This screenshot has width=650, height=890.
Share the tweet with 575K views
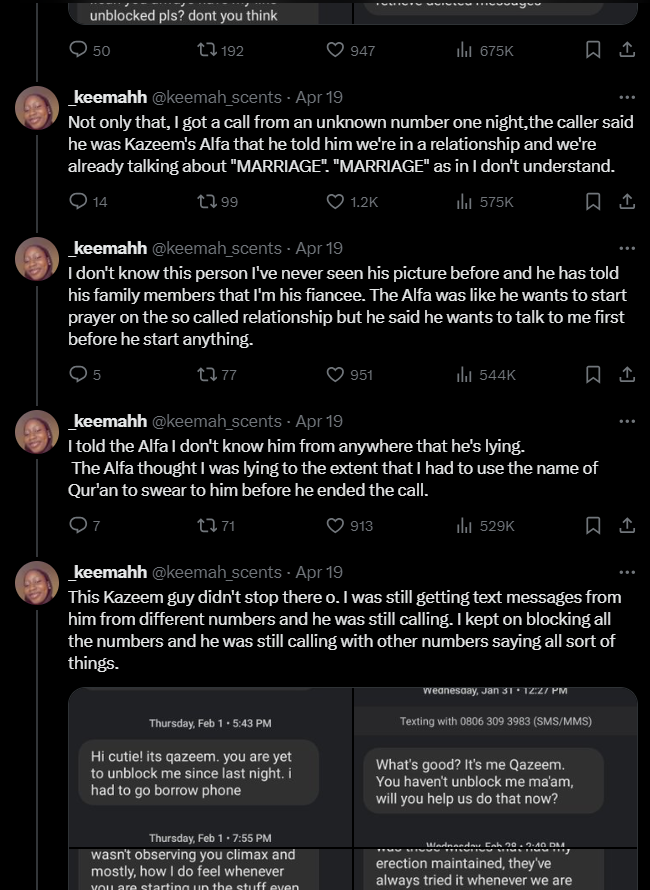(x=627, y=202)
